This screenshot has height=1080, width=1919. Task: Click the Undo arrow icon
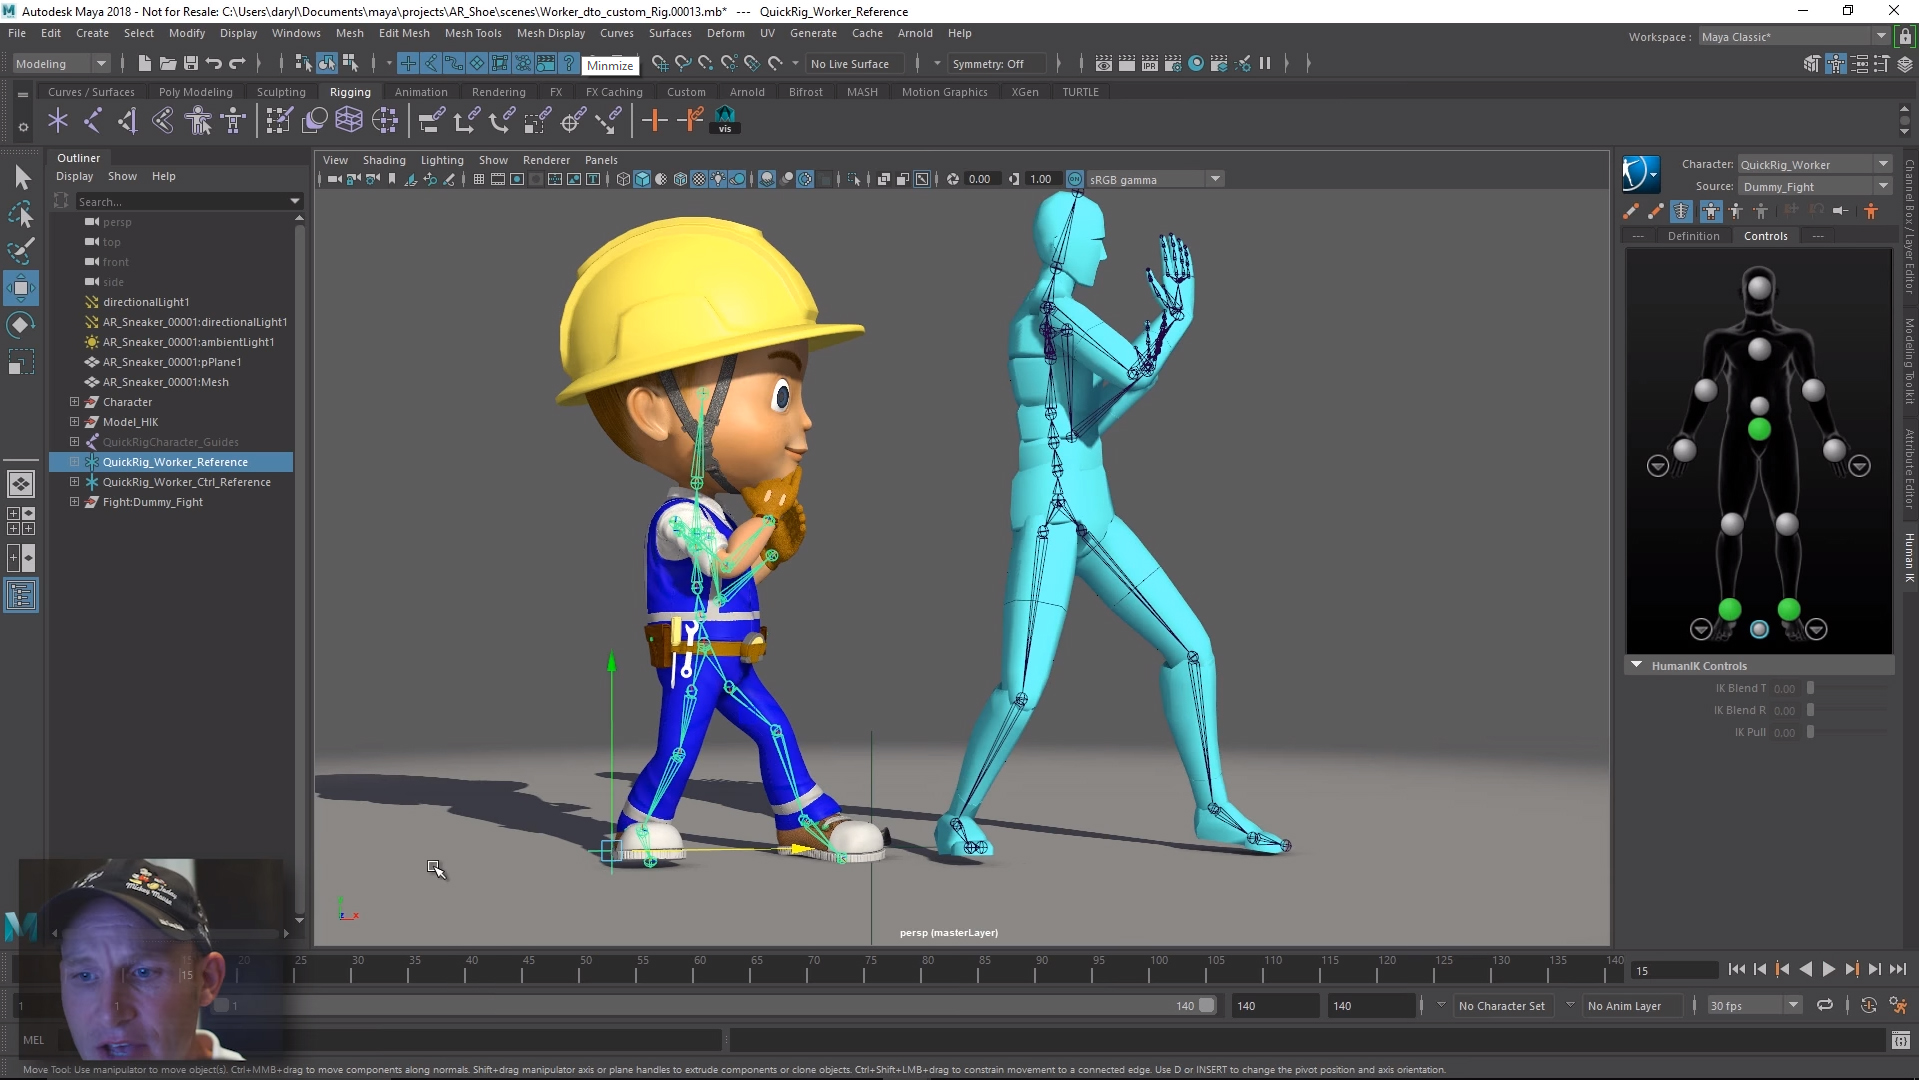213,64
